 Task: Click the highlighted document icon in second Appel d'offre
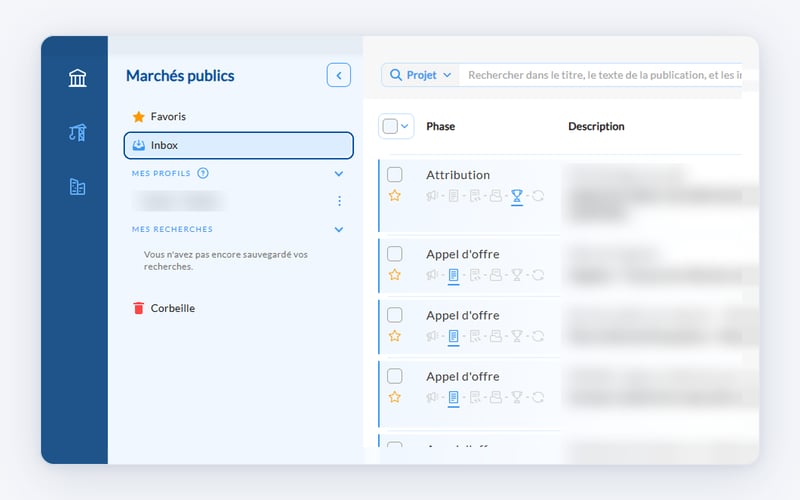(453, 336)
